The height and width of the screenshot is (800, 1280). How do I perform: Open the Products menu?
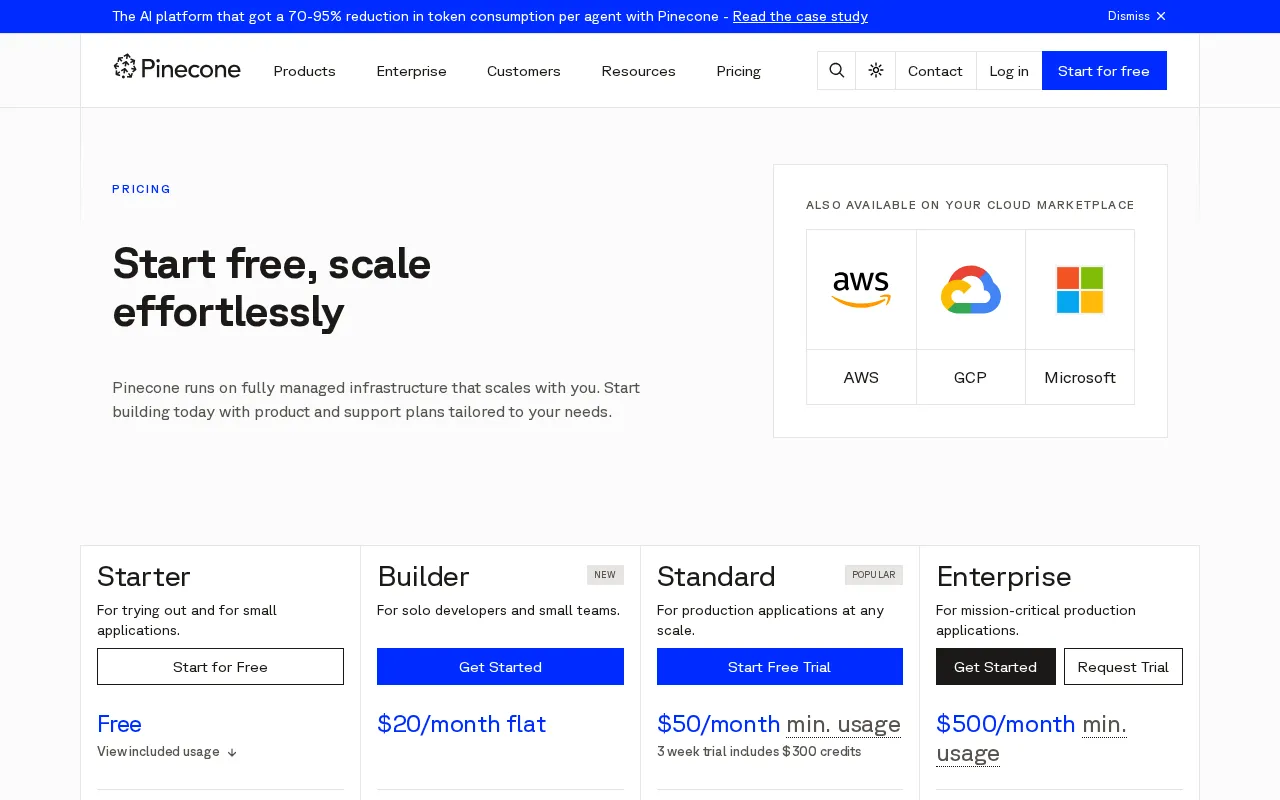[304, 71]
